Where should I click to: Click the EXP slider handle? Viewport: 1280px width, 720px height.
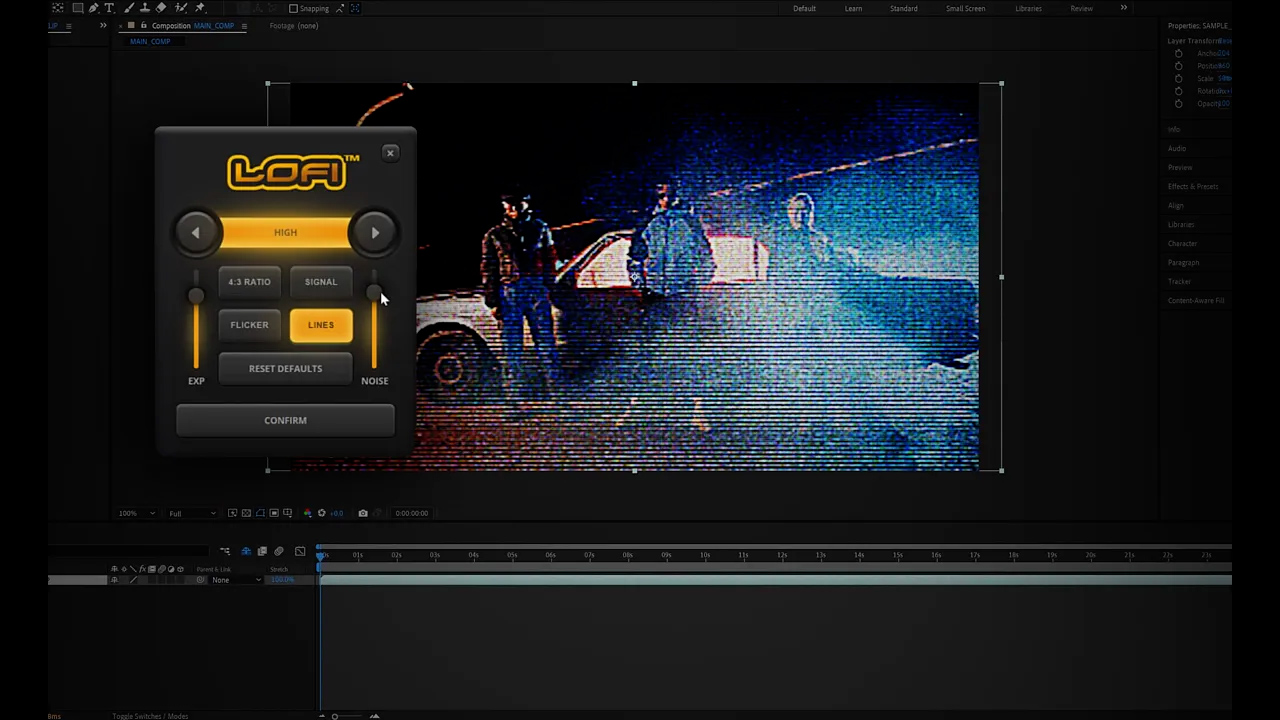pos(196,296)
